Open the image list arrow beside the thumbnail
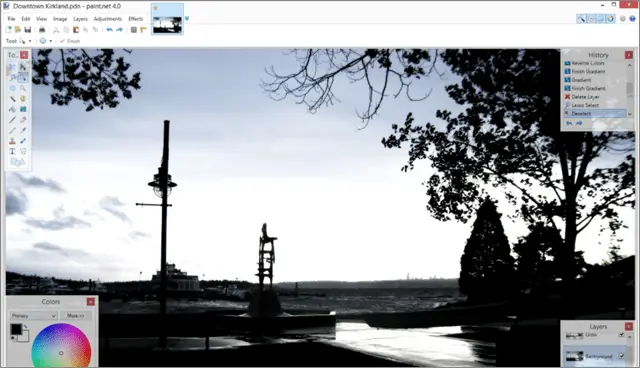This screenshot has height=368, width=640. (x=187, y=18)
